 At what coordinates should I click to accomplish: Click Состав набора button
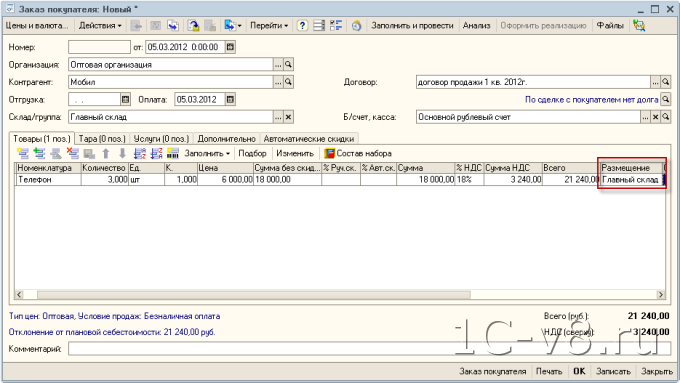[x=358, y=153]
